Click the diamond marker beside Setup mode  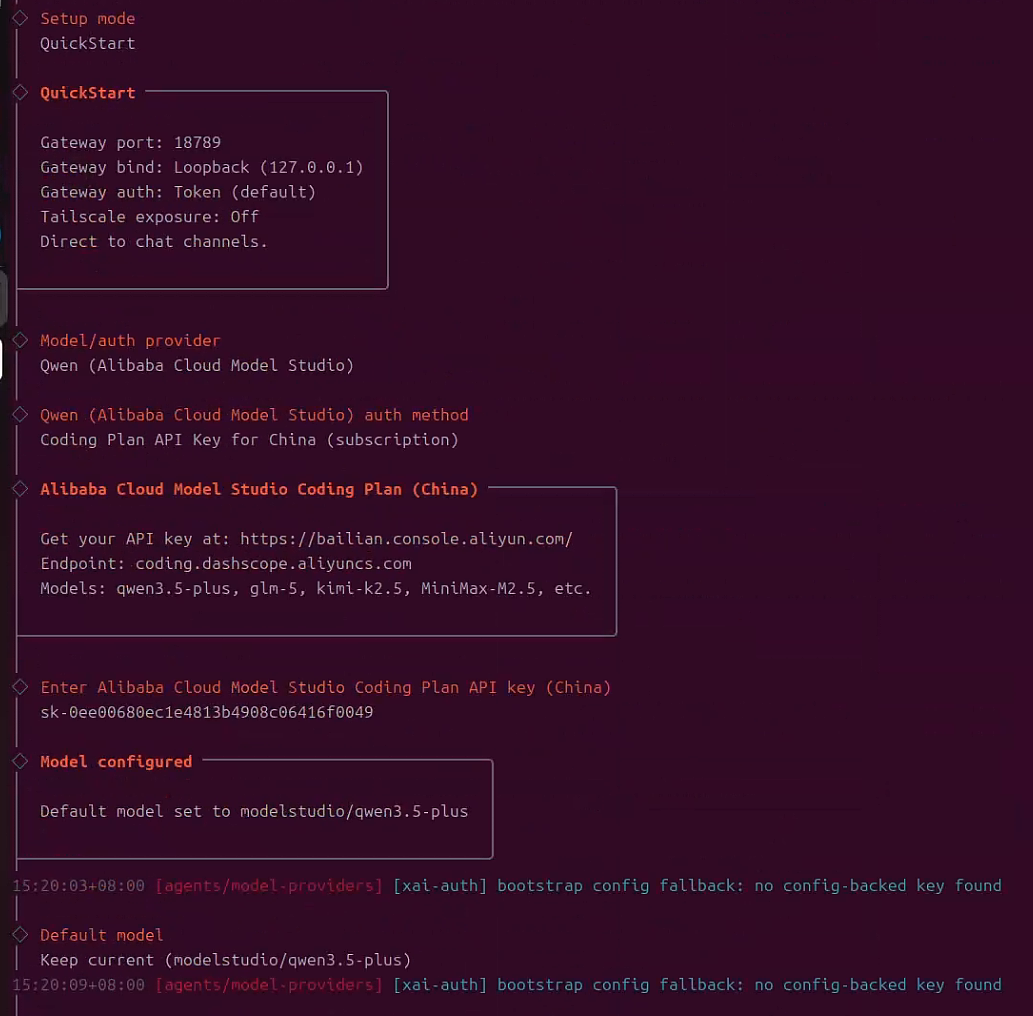pos(19,18)
